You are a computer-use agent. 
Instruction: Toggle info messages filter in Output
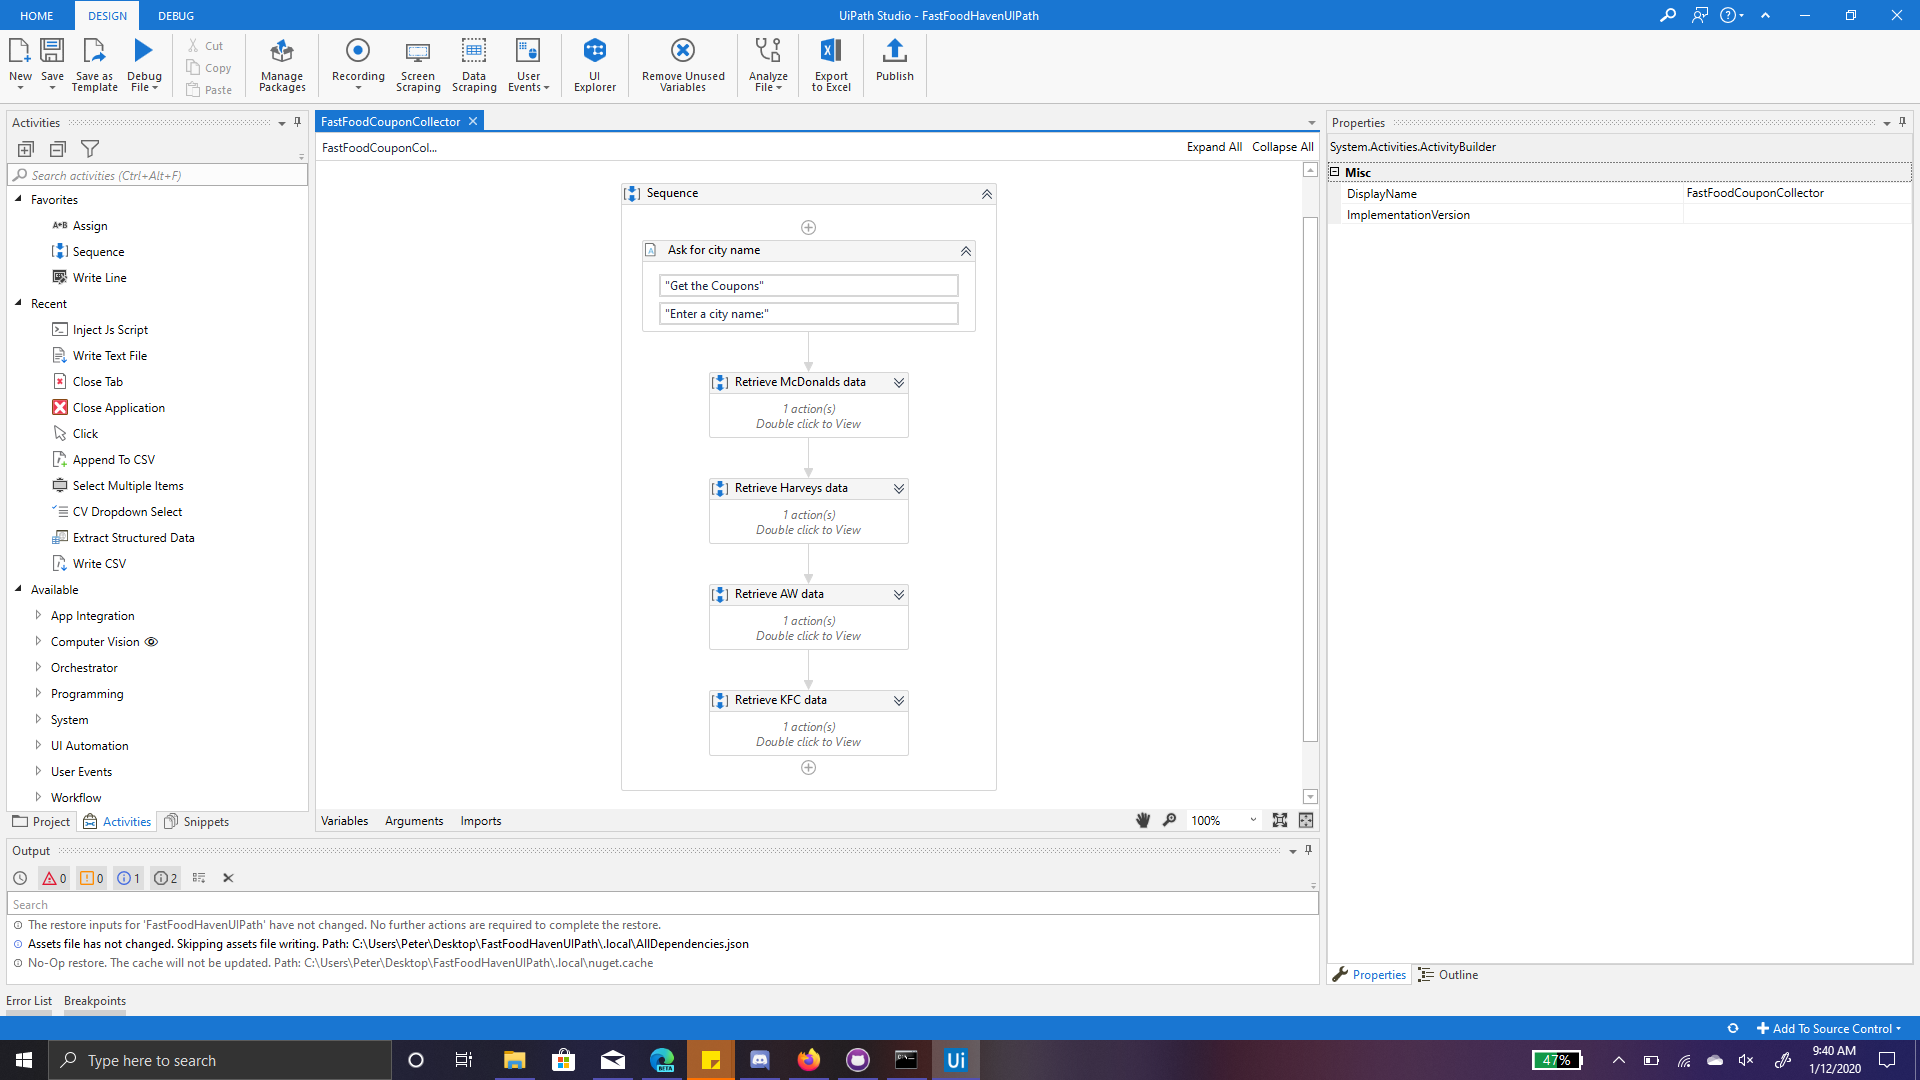coord(128,878)
